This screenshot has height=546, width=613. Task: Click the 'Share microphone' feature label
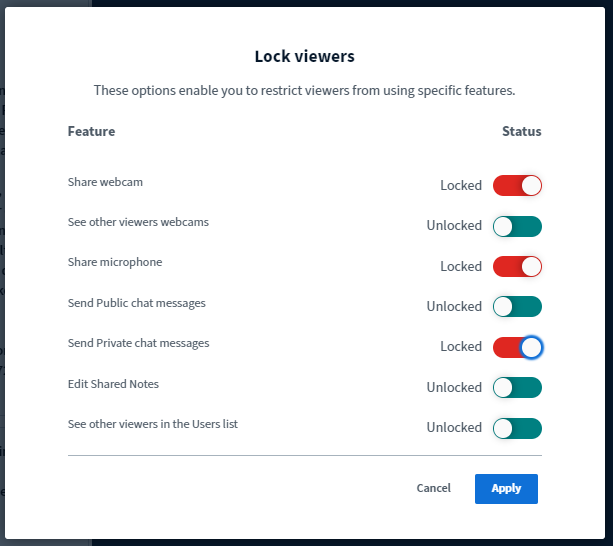[x=114, y=262]
